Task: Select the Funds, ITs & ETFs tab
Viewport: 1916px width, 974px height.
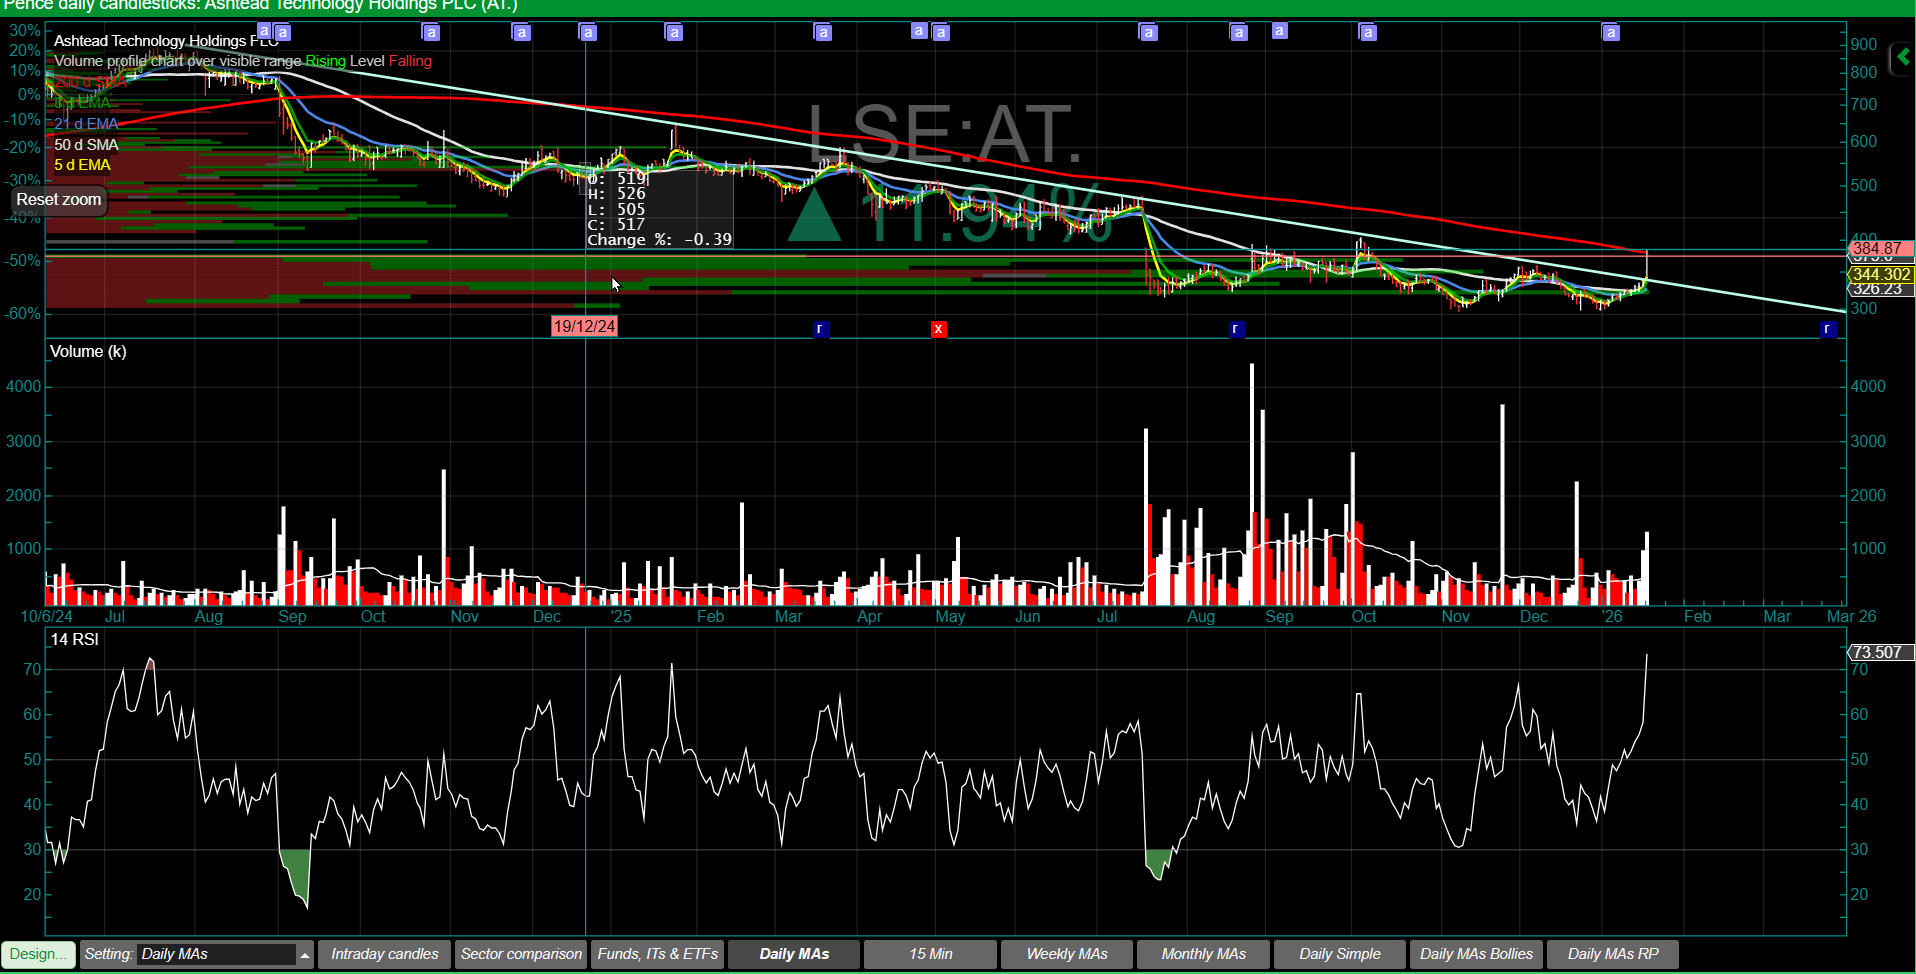Action: coord(658,954)
